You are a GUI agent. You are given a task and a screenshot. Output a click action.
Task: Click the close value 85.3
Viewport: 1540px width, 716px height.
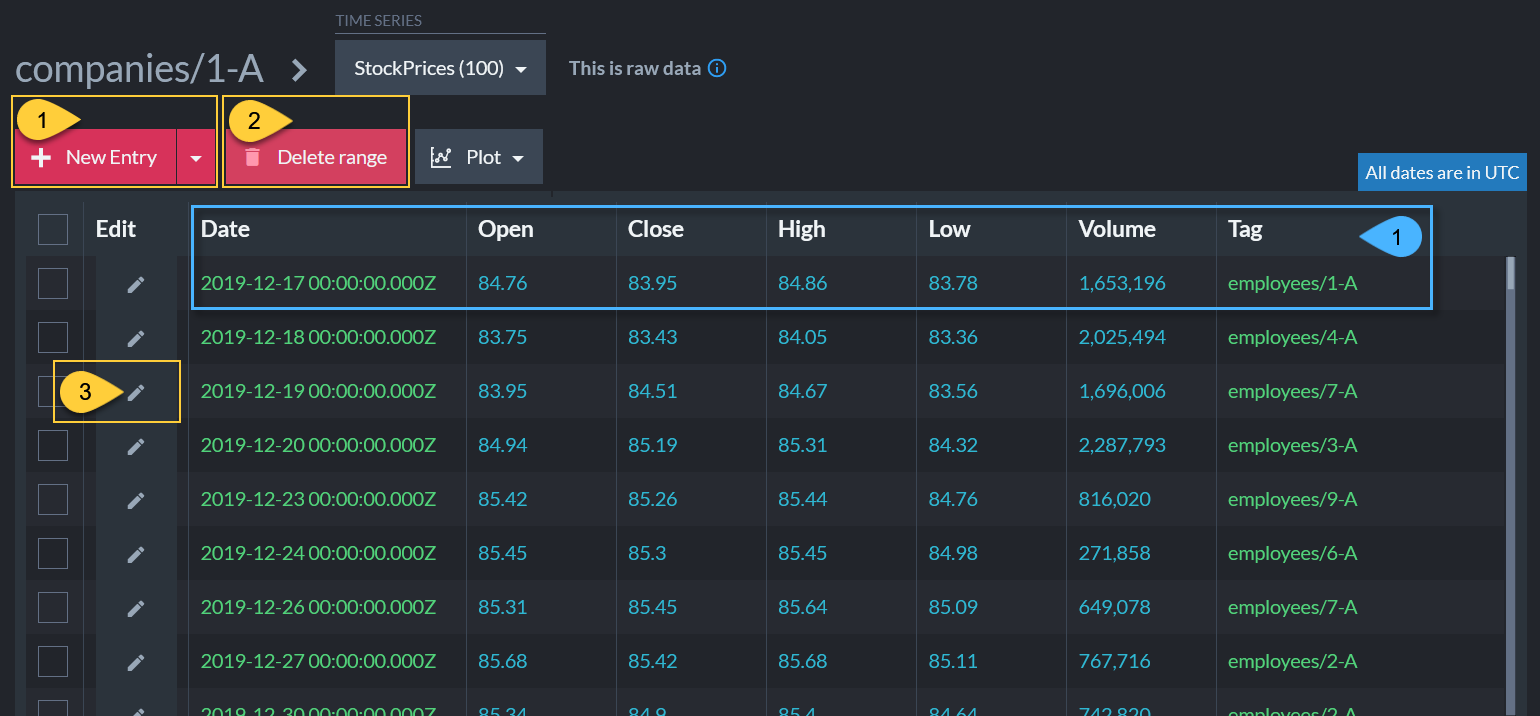click(x=647, y=553)
